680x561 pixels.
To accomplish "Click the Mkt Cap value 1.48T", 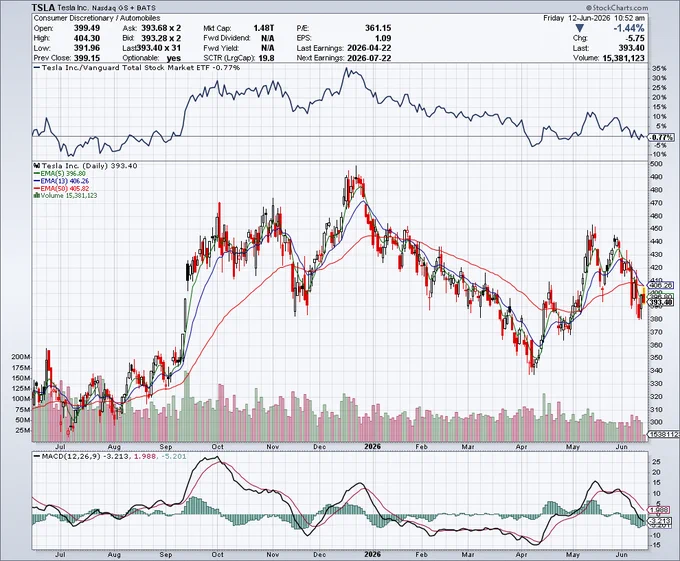I will [x=264, y=28].
